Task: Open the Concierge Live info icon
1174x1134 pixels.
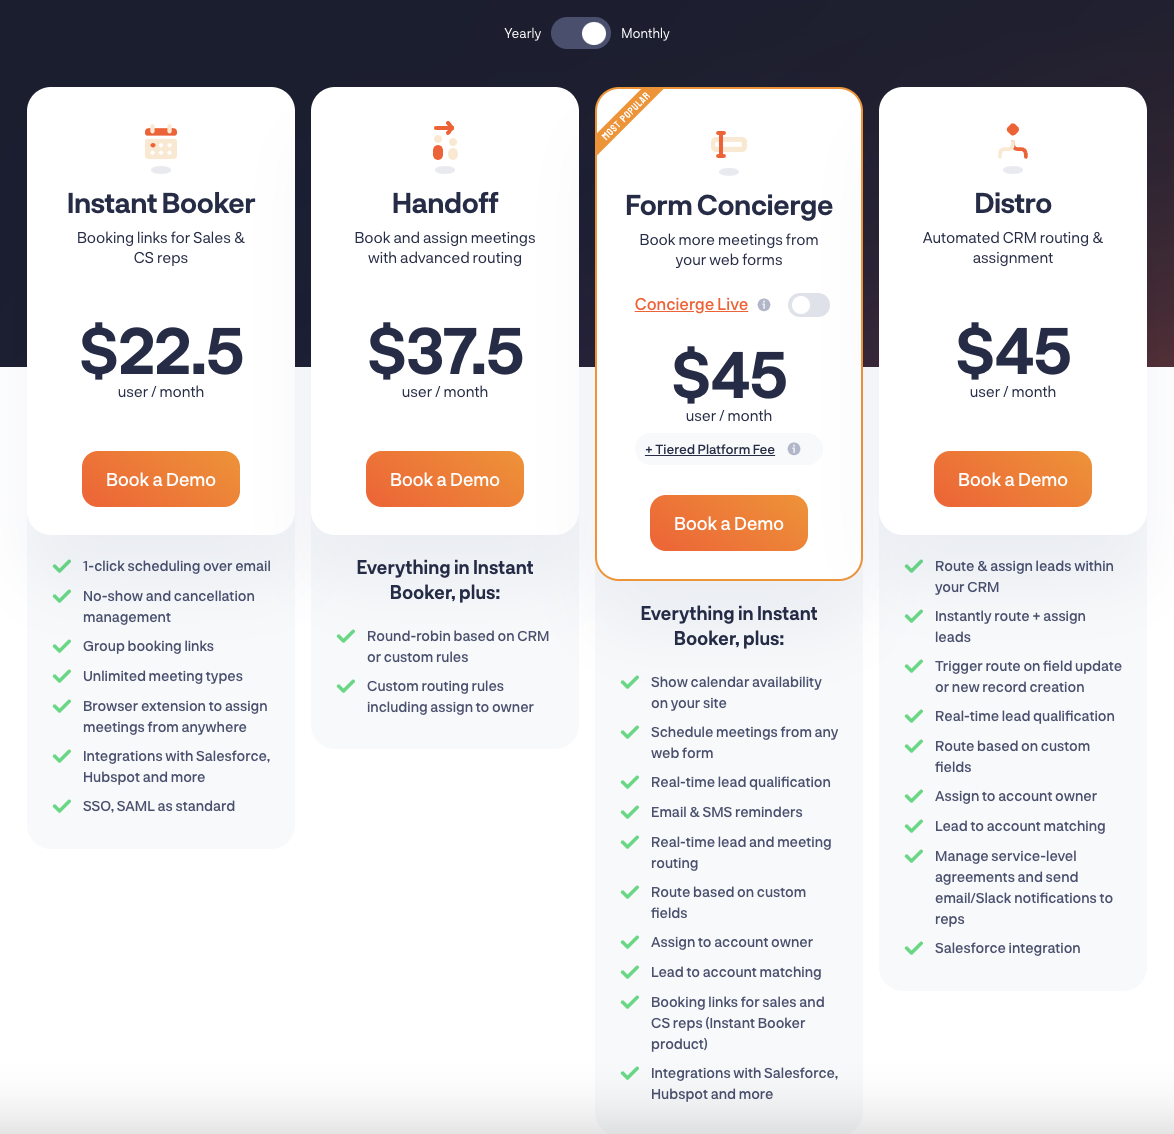Action: tap(764, 305)
